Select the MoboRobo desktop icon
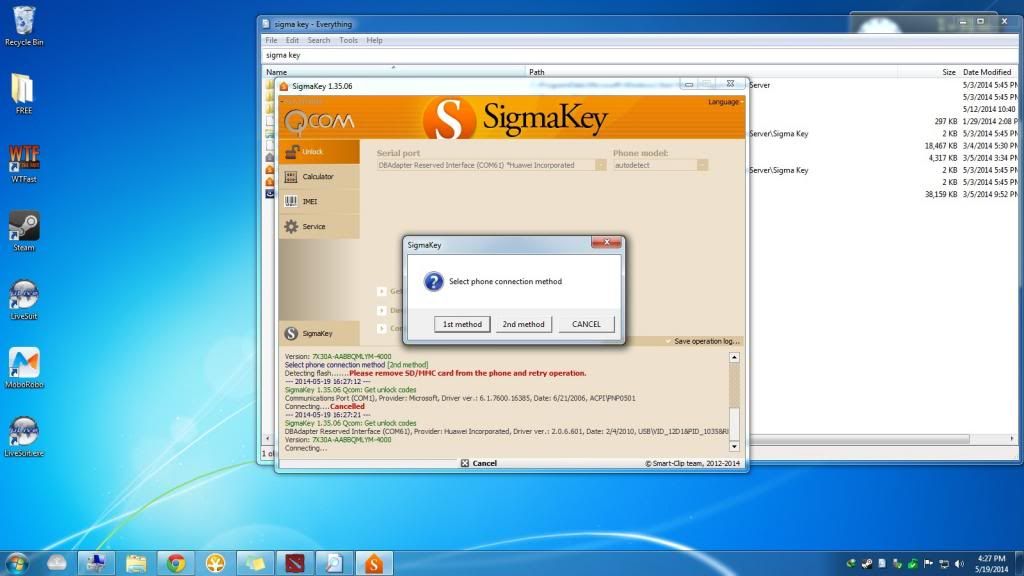Screen dimensions: 1024x576 [x=24, y=366]
